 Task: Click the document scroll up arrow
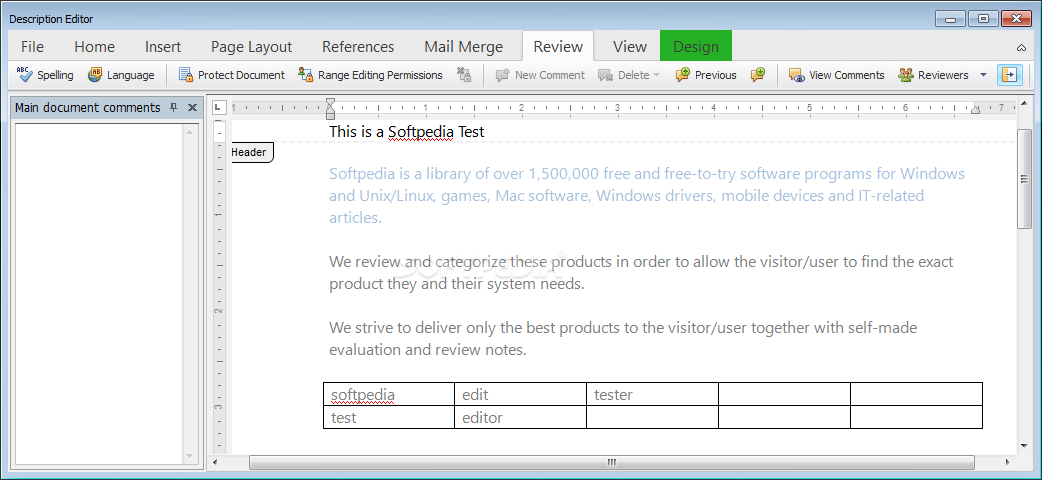point(1024,105)
